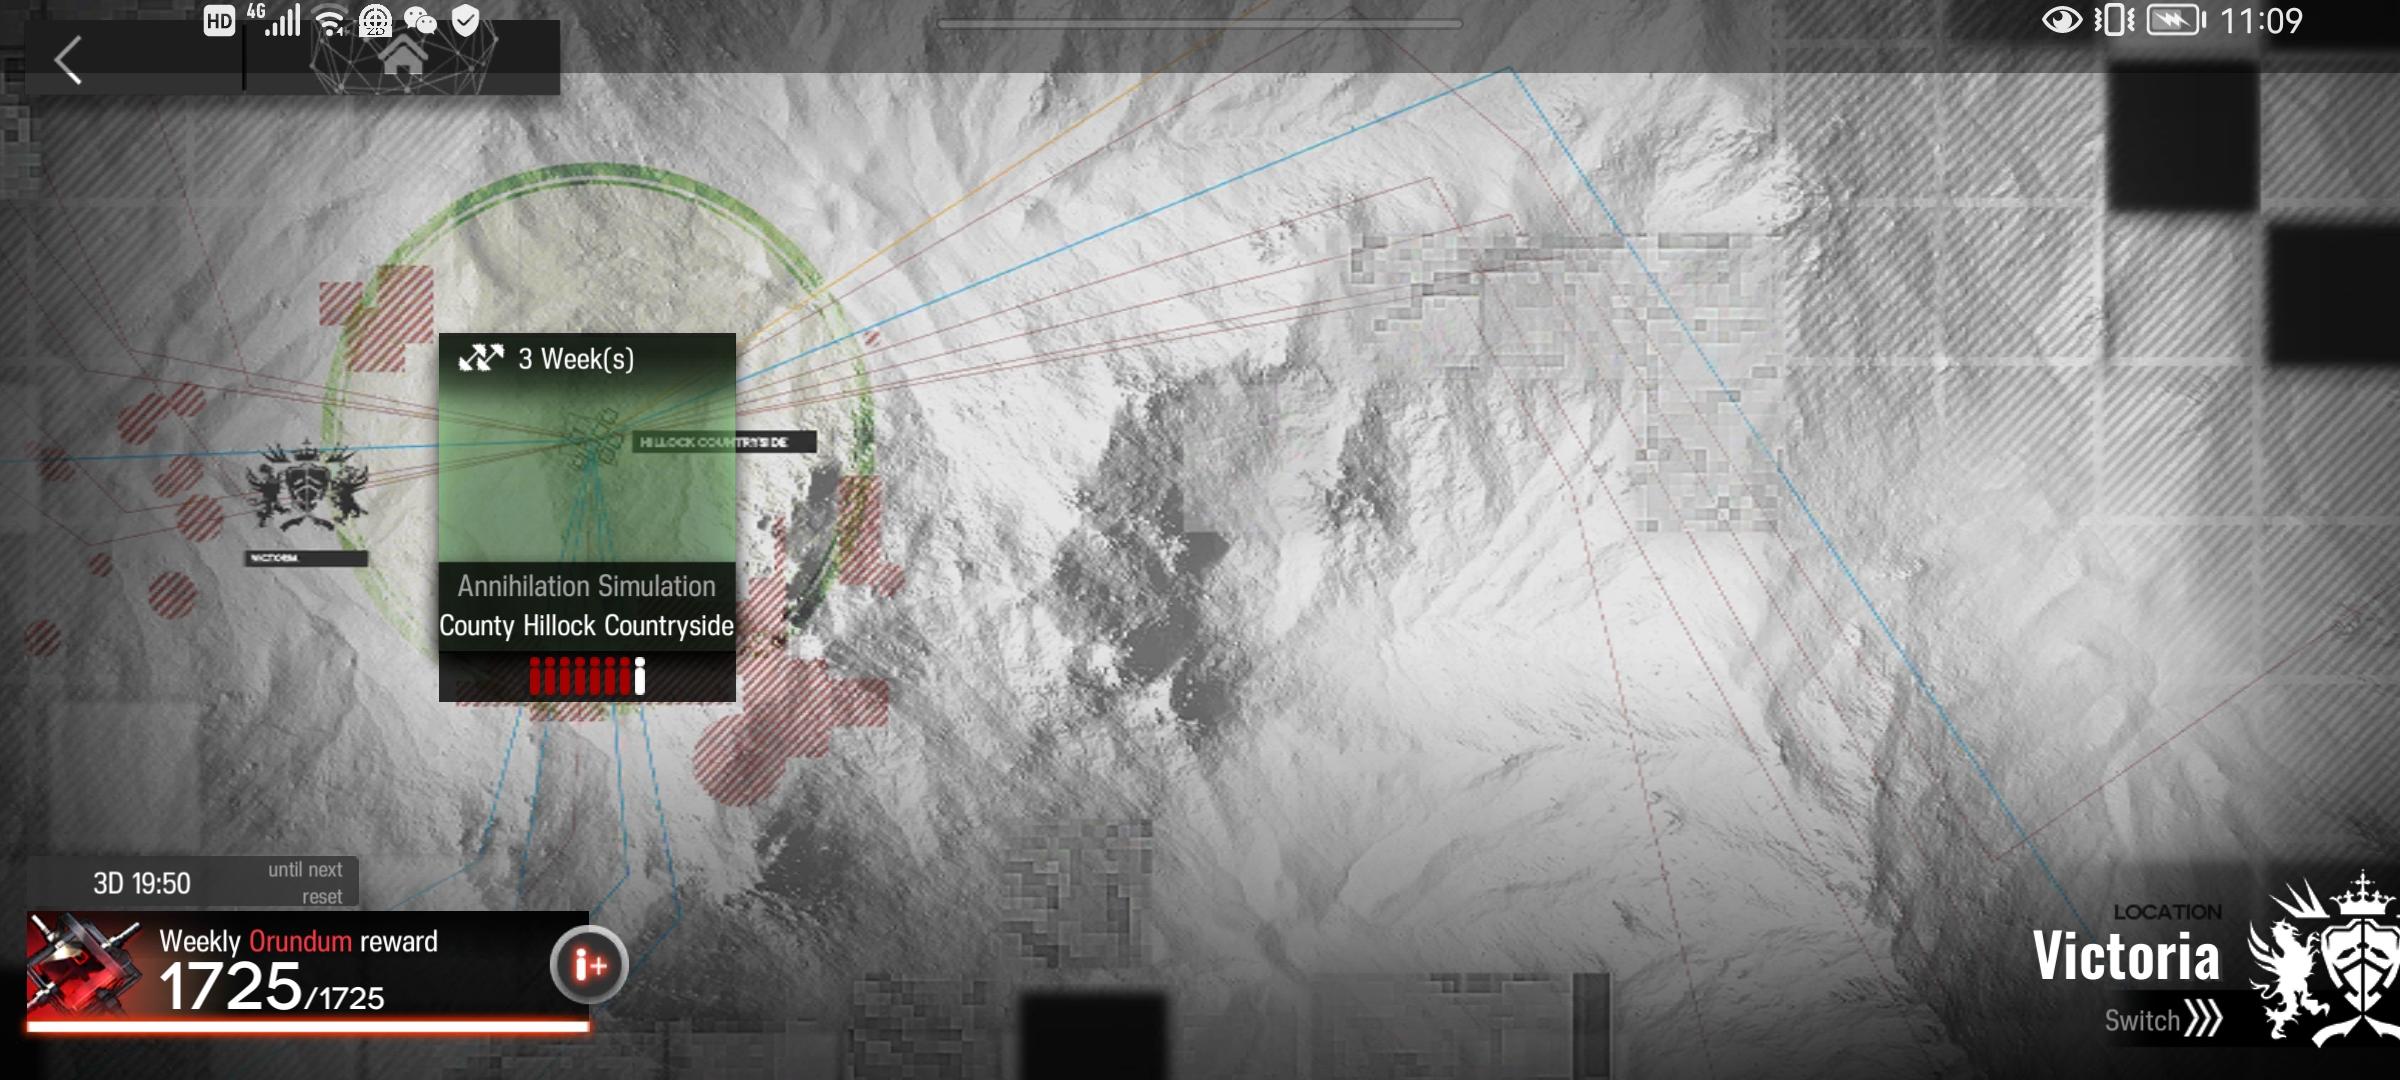The width and height of the screenshot is (2400, 1080).
Task: Tap the 11:09 clock in status bar
Action: [x=2261, y=21]
